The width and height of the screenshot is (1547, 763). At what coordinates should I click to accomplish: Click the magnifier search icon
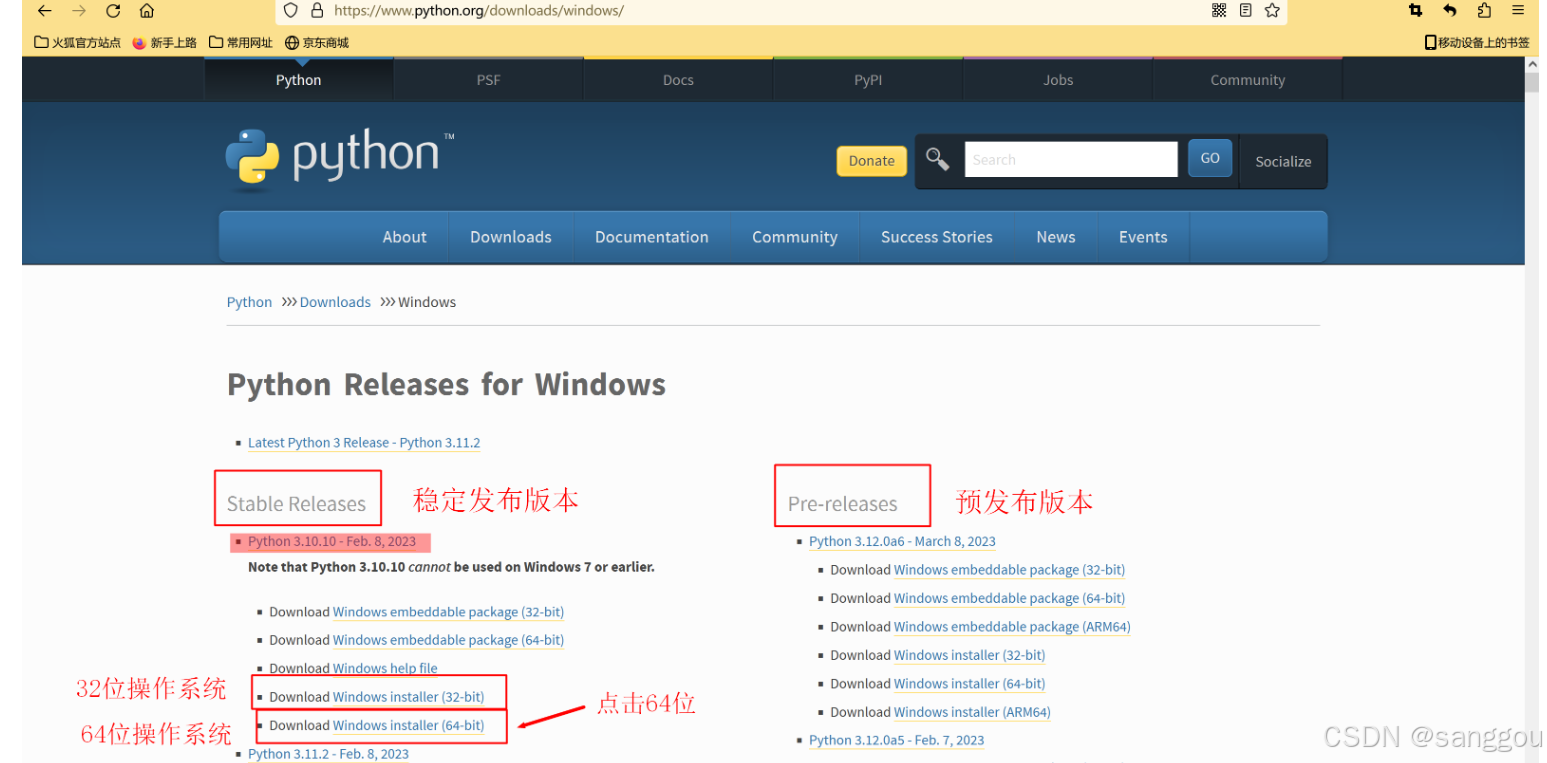click(x=938, y=158)
